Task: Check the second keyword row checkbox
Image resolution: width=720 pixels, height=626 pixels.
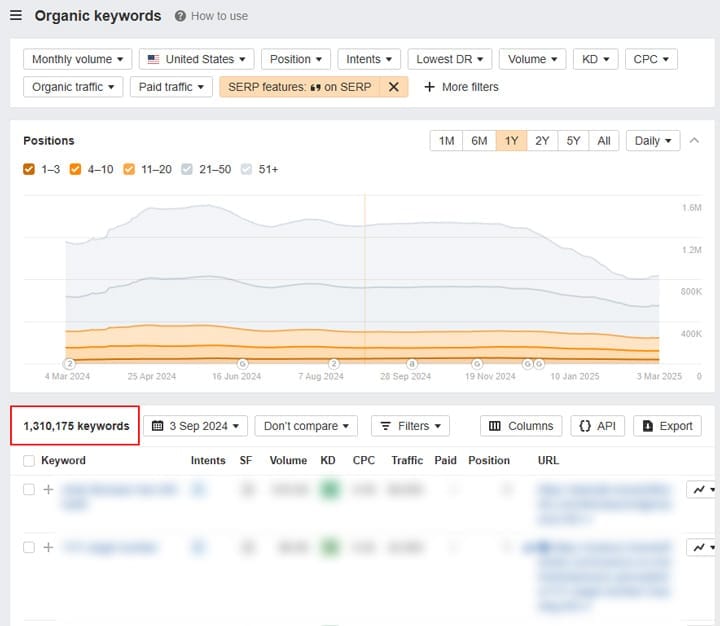Action: [x=29, y=547]
